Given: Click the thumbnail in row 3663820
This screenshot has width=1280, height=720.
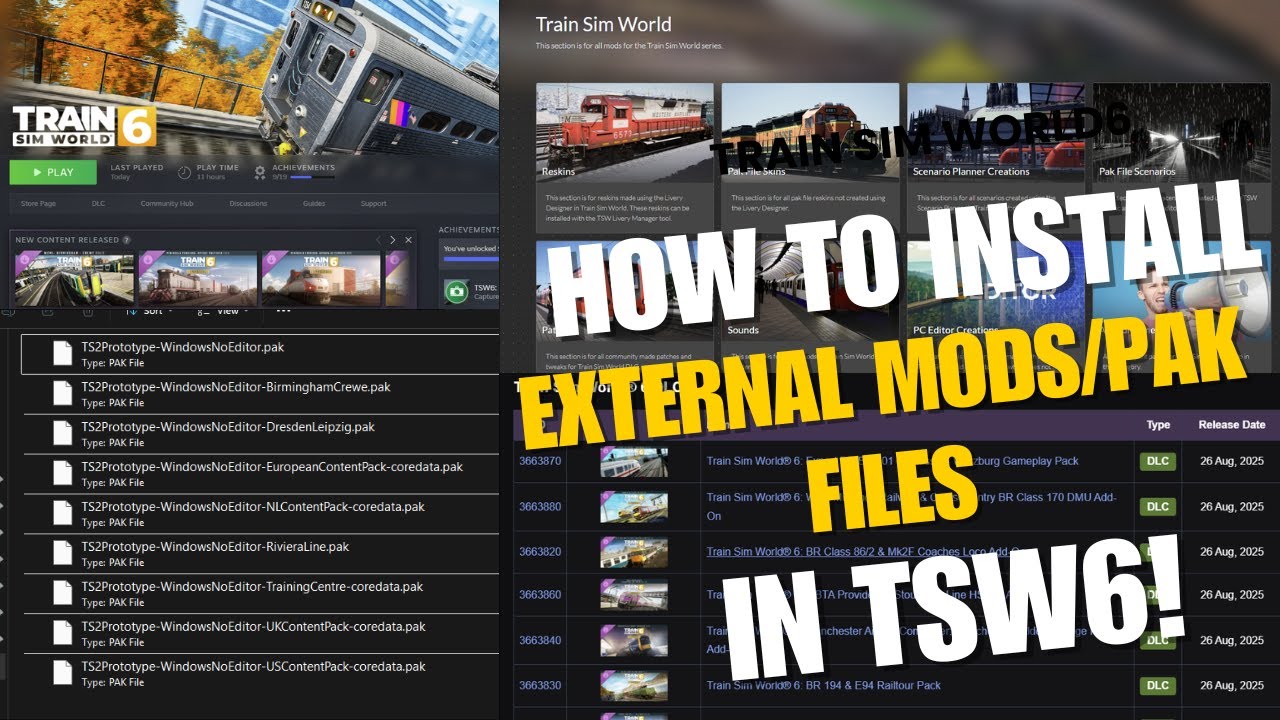Looking at the screenshot, I should pyautogui.click(x=634, y=551).
